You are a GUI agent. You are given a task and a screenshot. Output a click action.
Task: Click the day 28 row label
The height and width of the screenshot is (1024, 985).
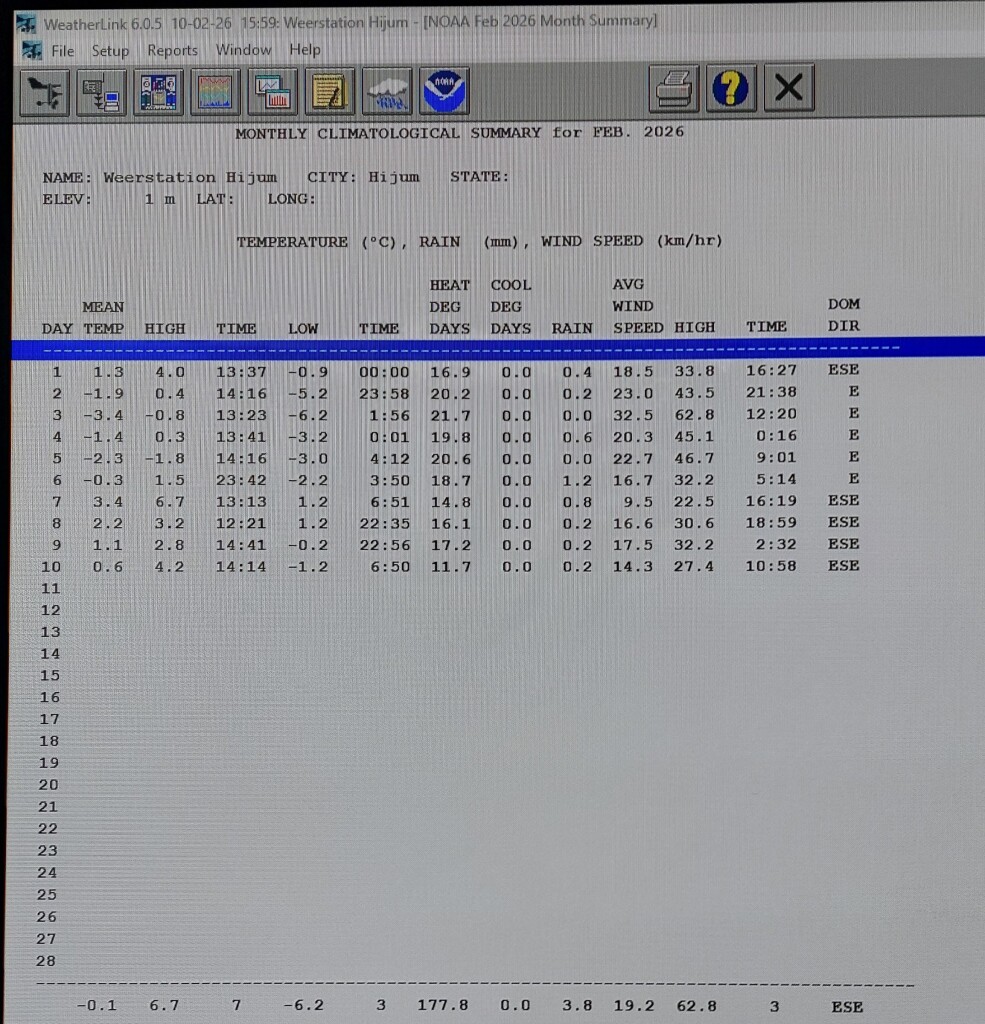coord(46,961)
